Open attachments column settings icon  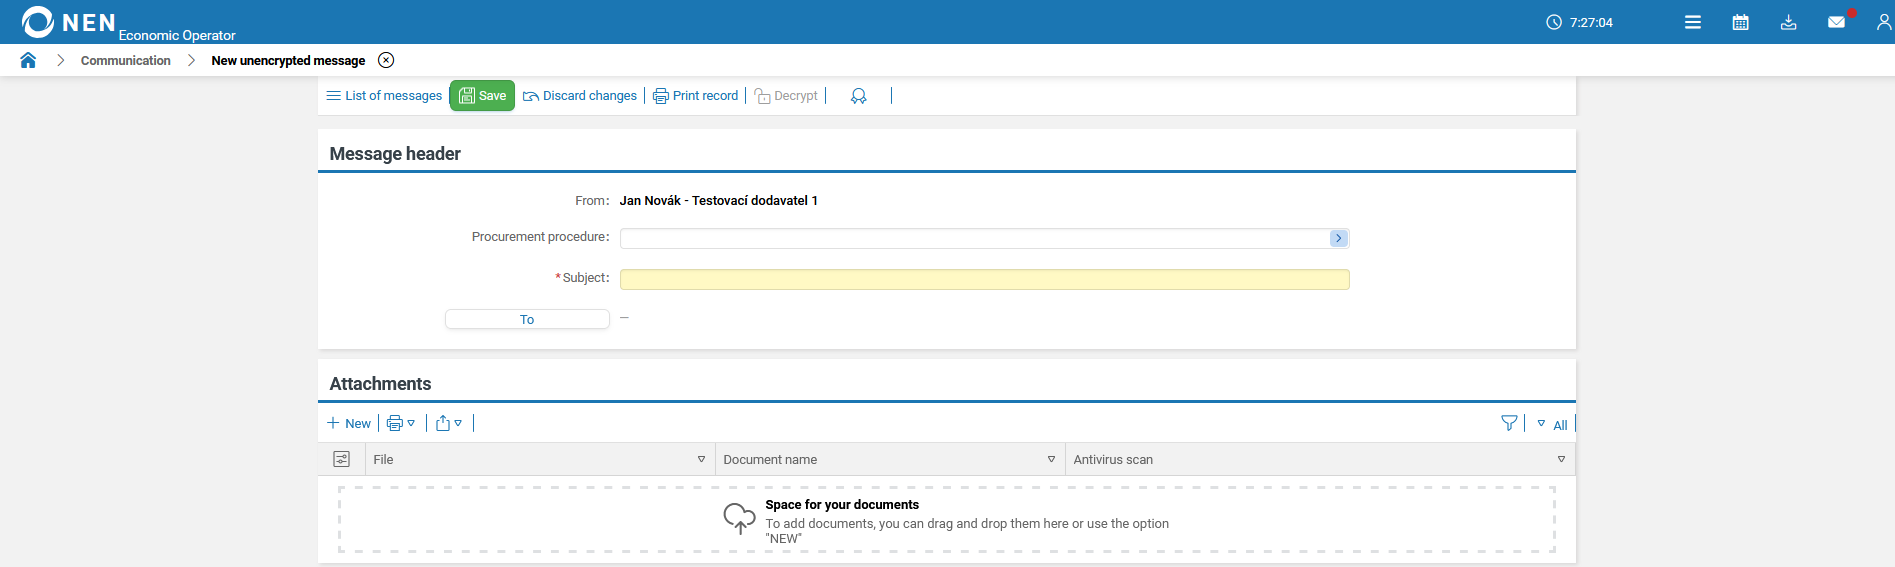pos(341,459)
